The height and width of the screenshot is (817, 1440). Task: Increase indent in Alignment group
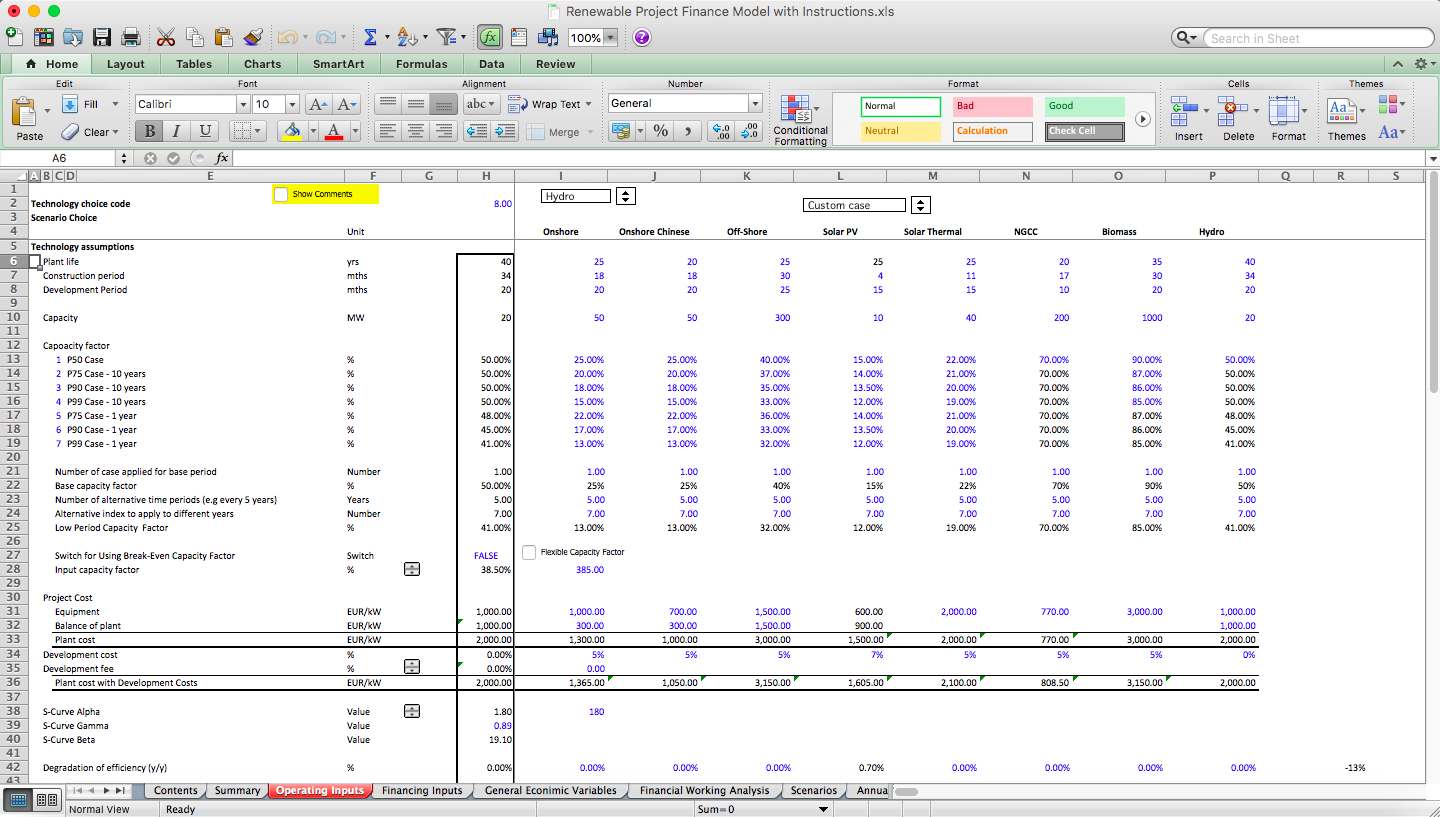[506, 131]
